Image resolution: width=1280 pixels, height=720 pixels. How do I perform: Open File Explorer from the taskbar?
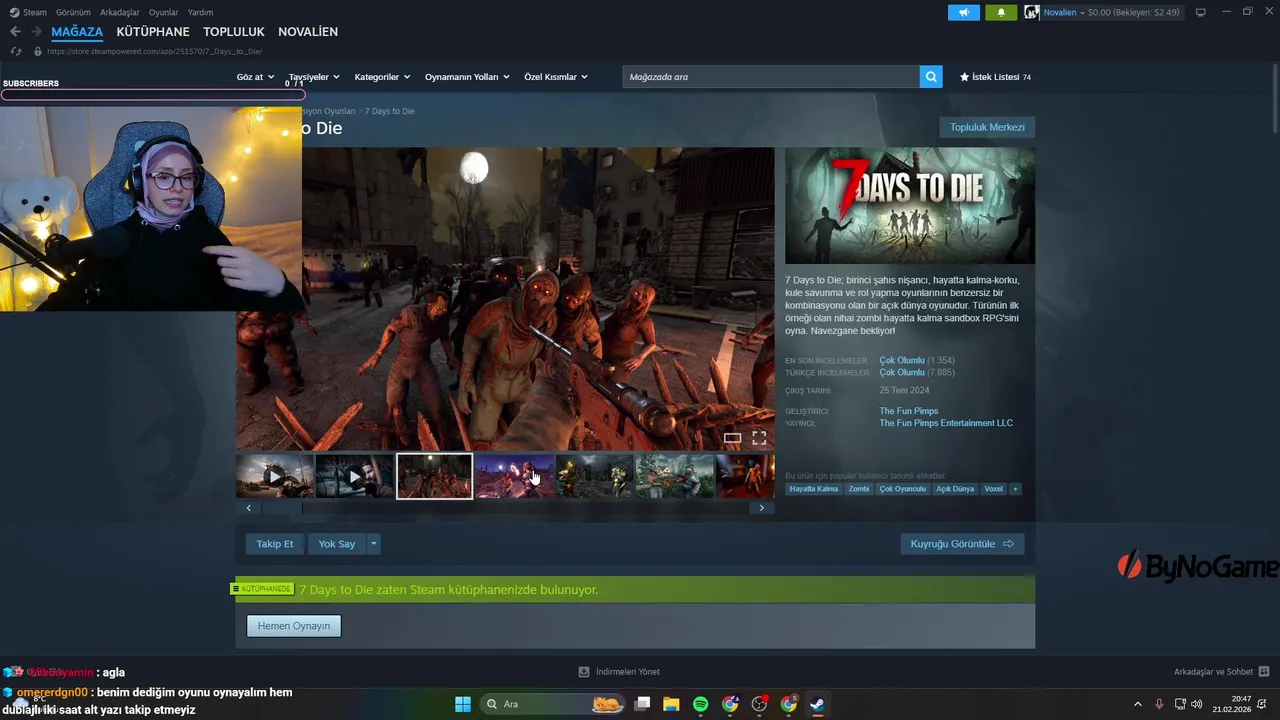[671, 704]
